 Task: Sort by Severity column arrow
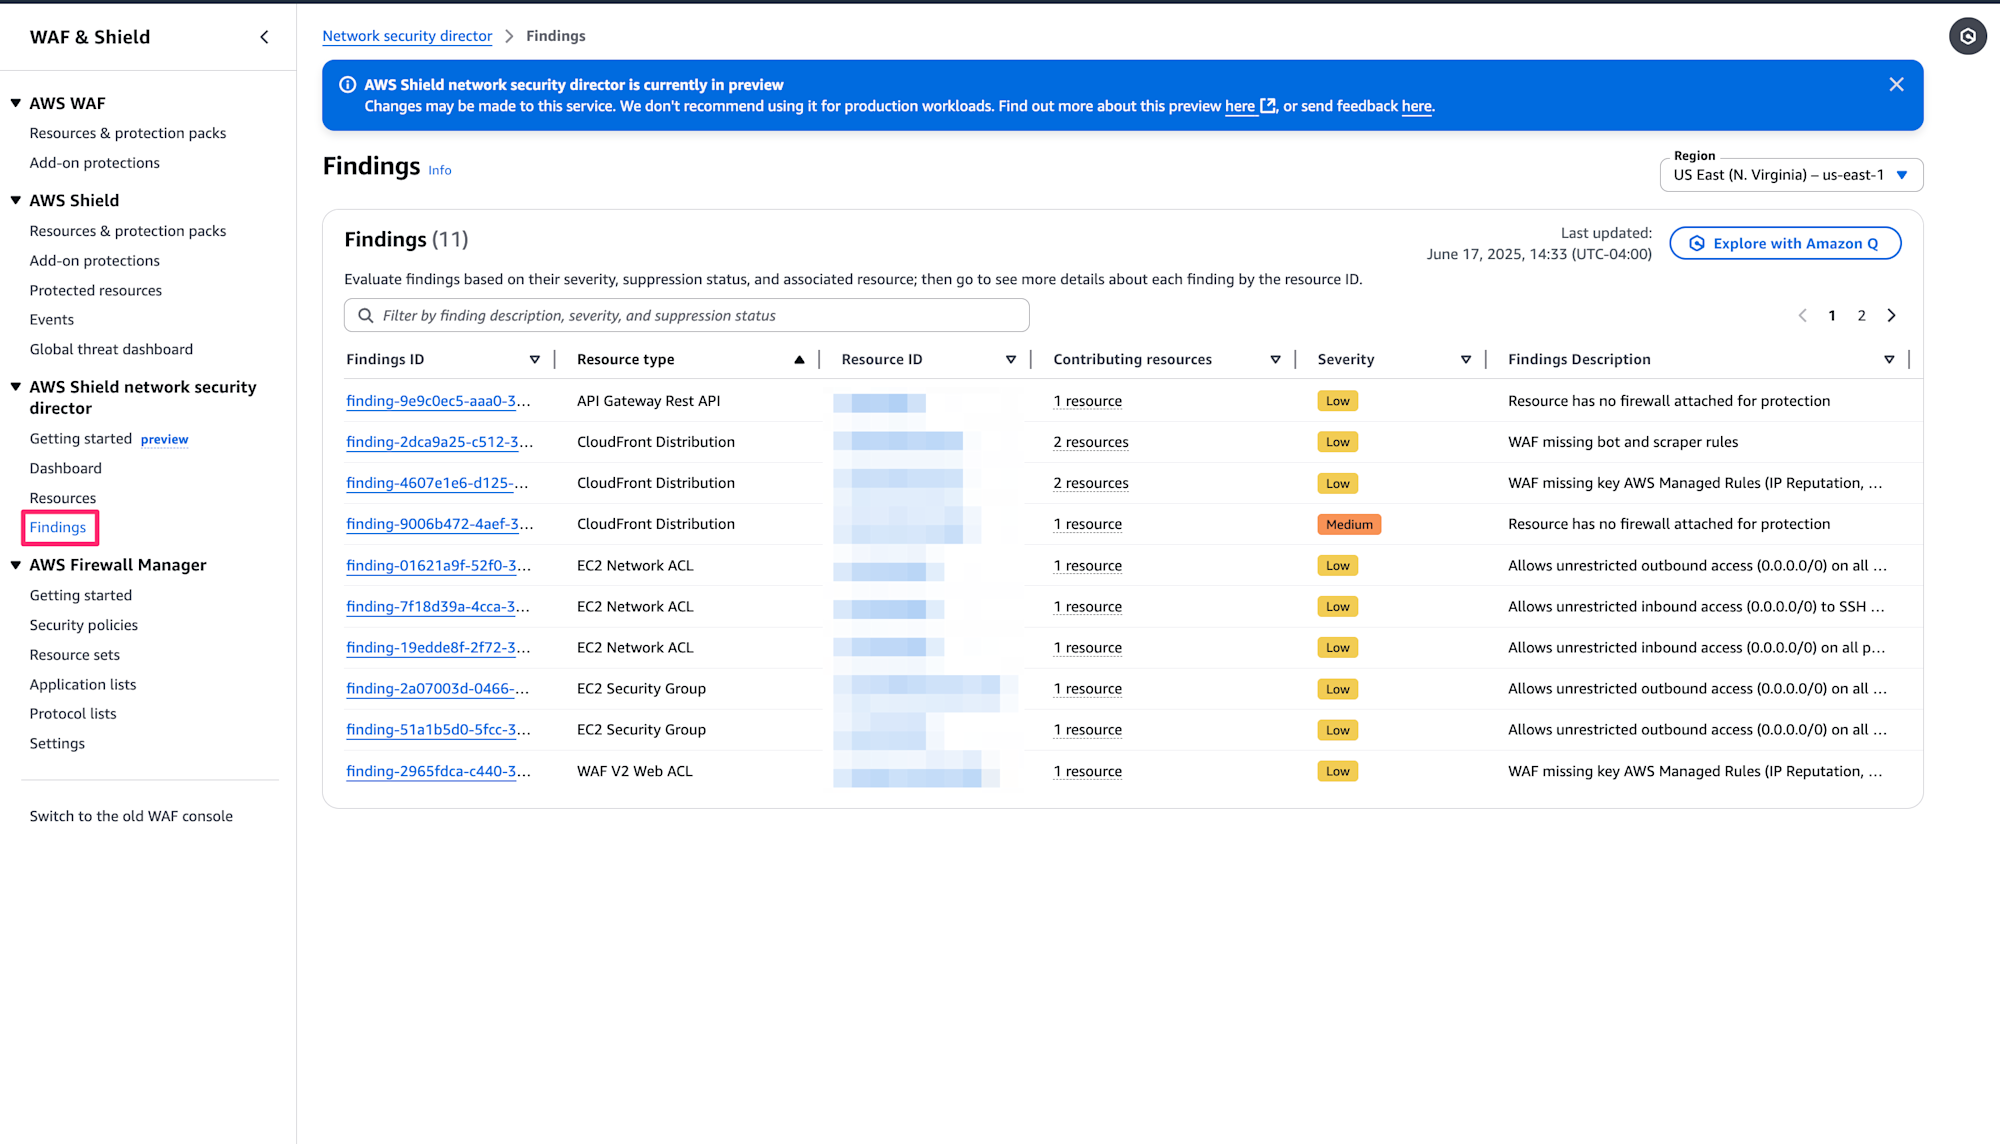coord(1466,360)
